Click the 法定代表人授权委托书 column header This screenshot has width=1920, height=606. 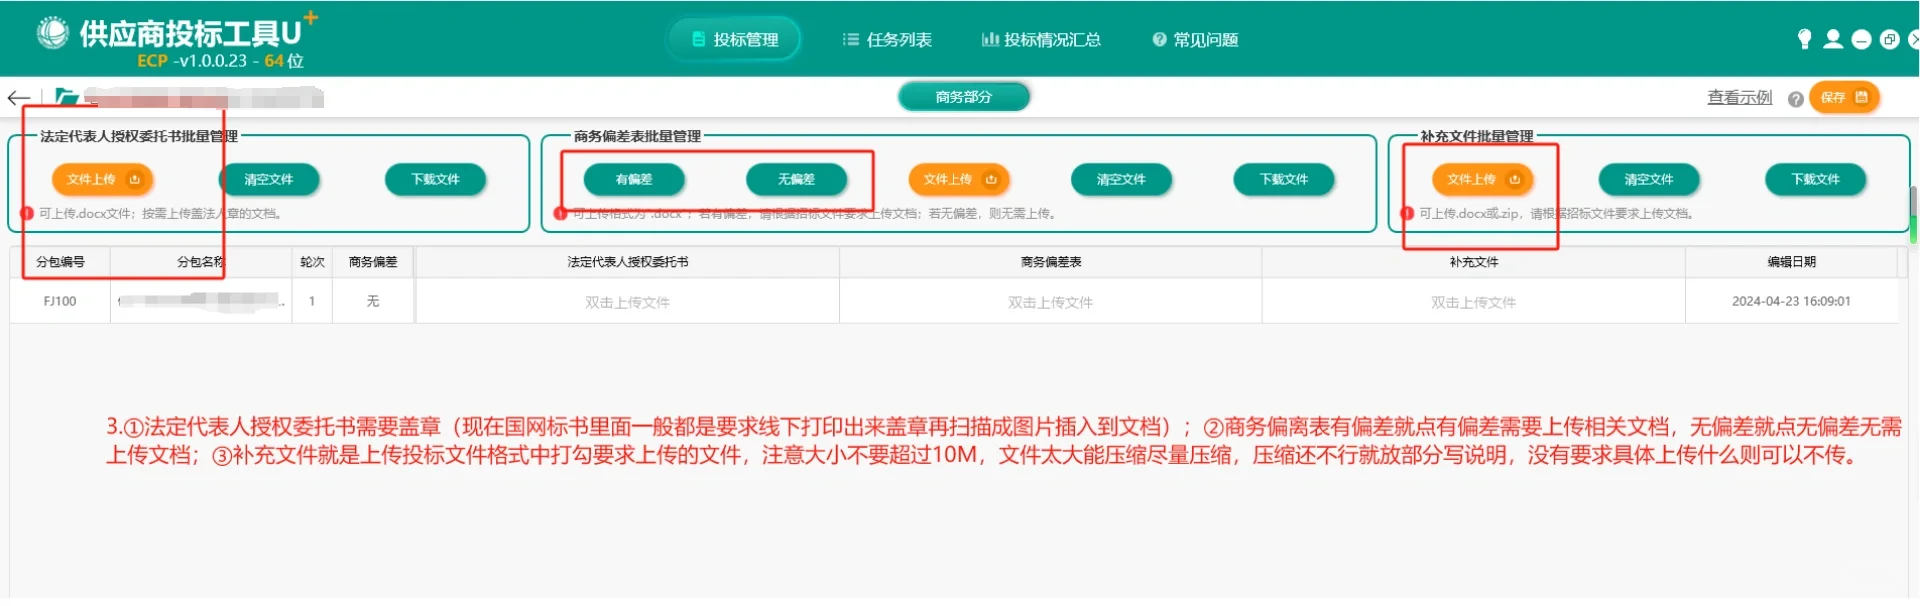(x=628, y=262)
